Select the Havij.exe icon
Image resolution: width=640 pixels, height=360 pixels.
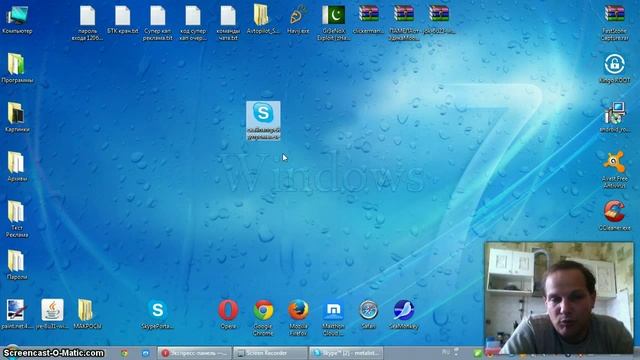(298, 19)
